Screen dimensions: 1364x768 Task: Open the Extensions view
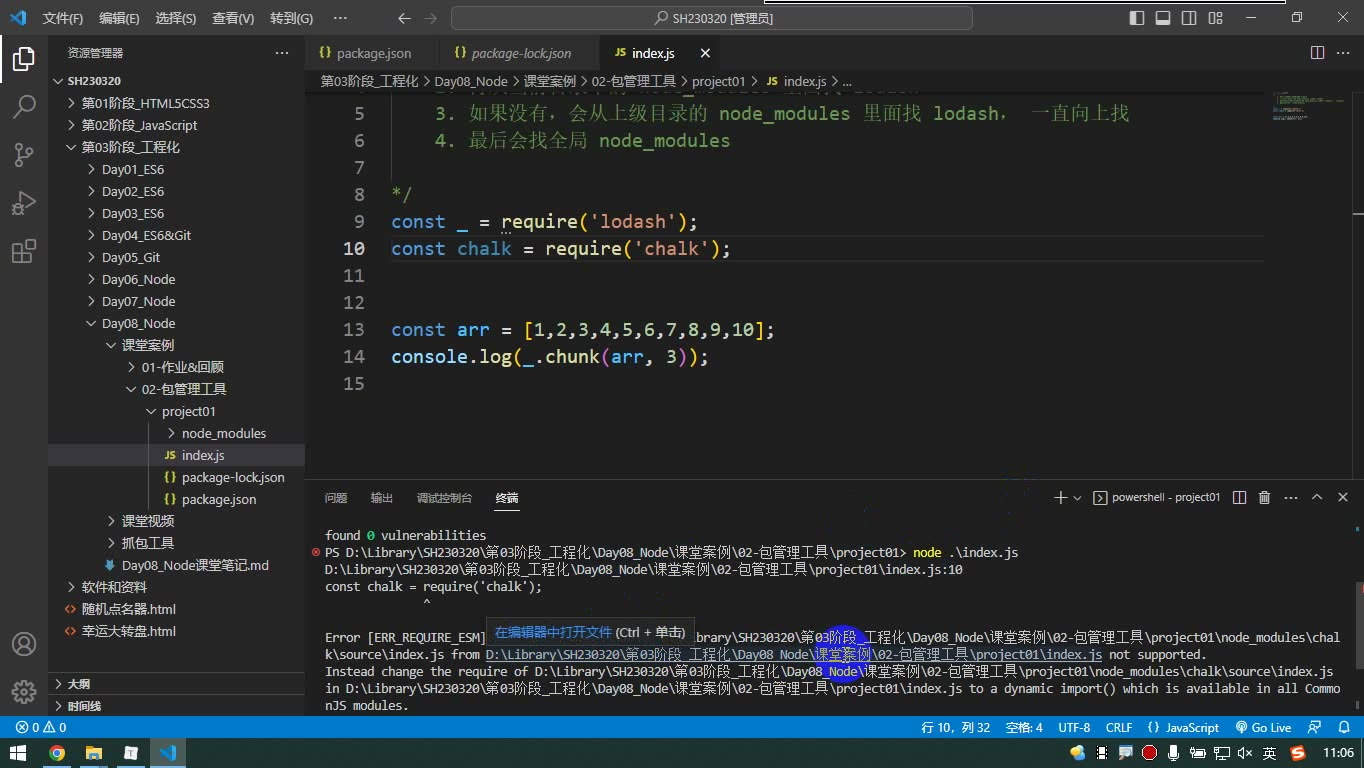pos(24,251)
